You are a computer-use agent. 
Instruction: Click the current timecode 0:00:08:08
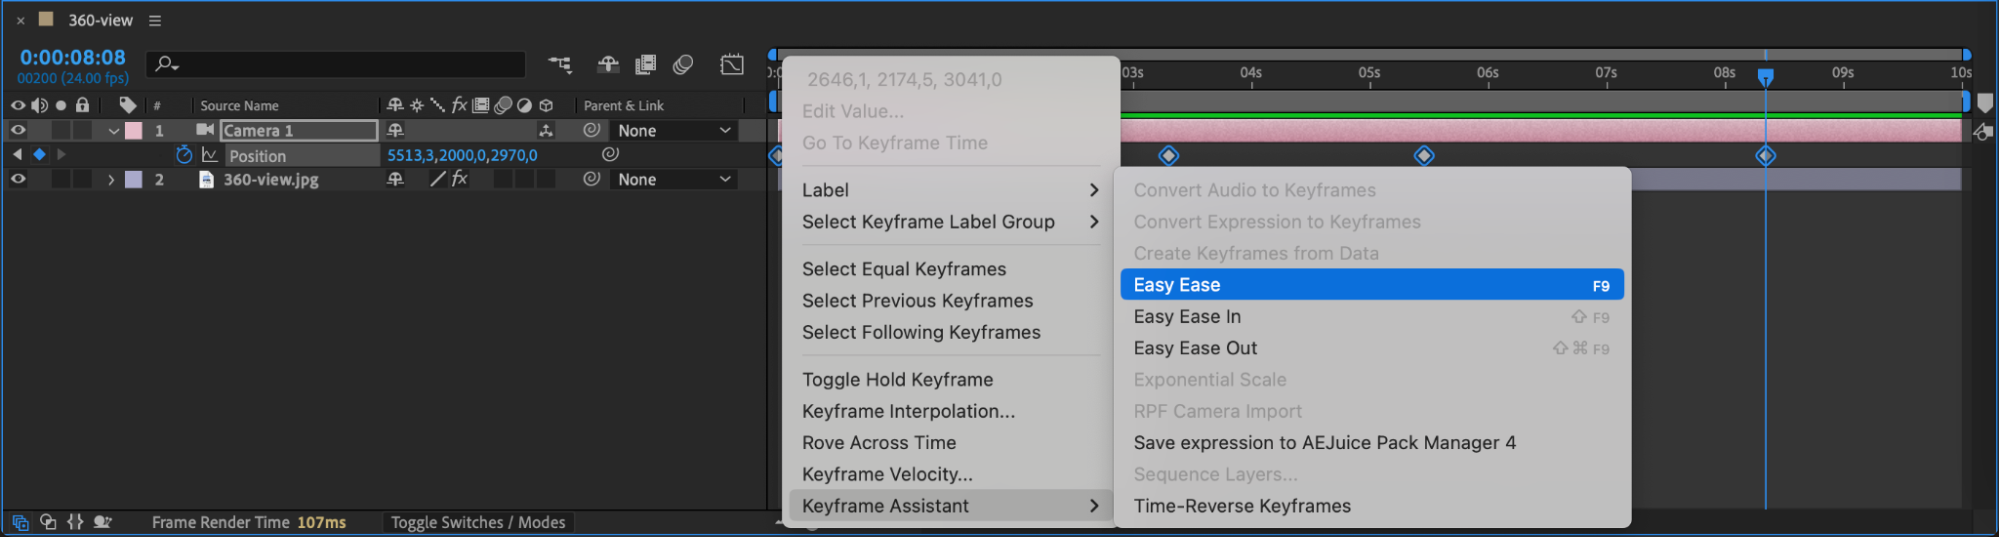(x=73, y=58)
